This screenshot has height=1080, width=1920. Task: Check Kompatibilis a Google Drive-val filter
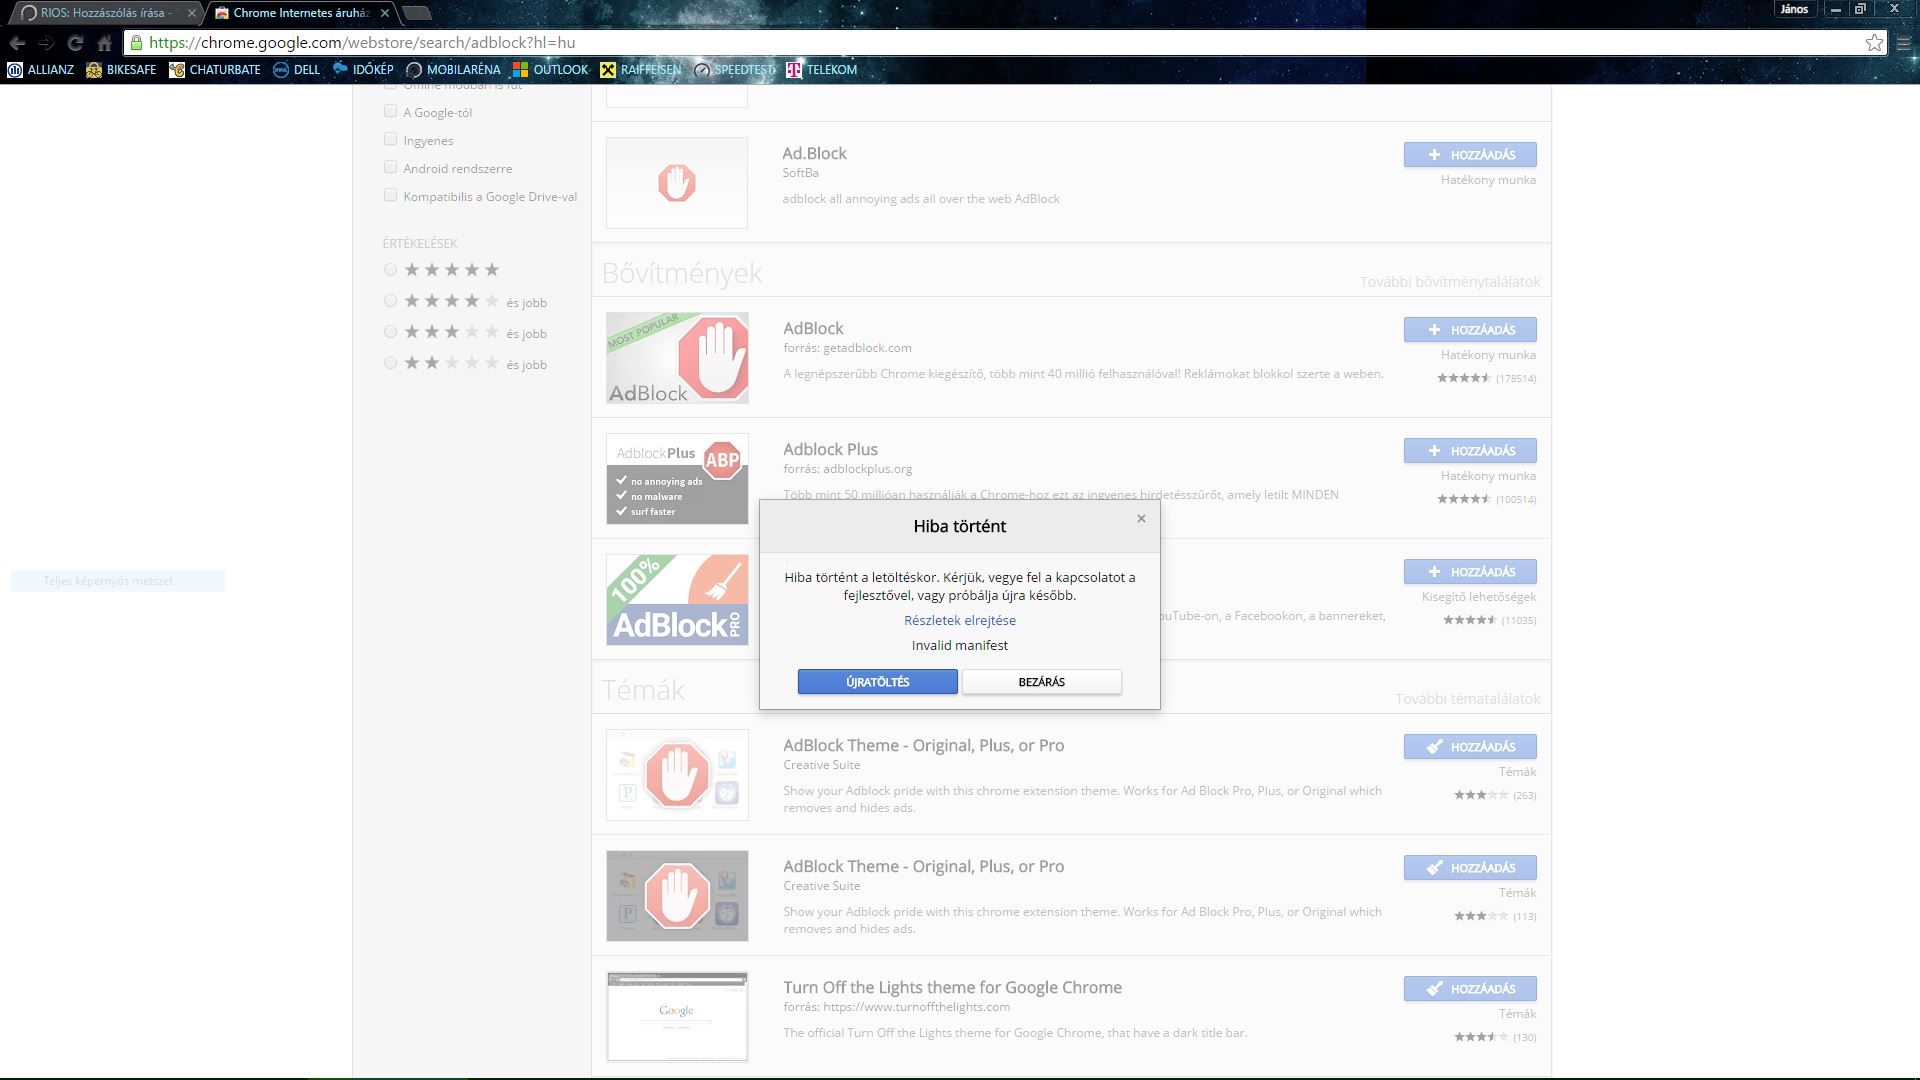[390, 195]
